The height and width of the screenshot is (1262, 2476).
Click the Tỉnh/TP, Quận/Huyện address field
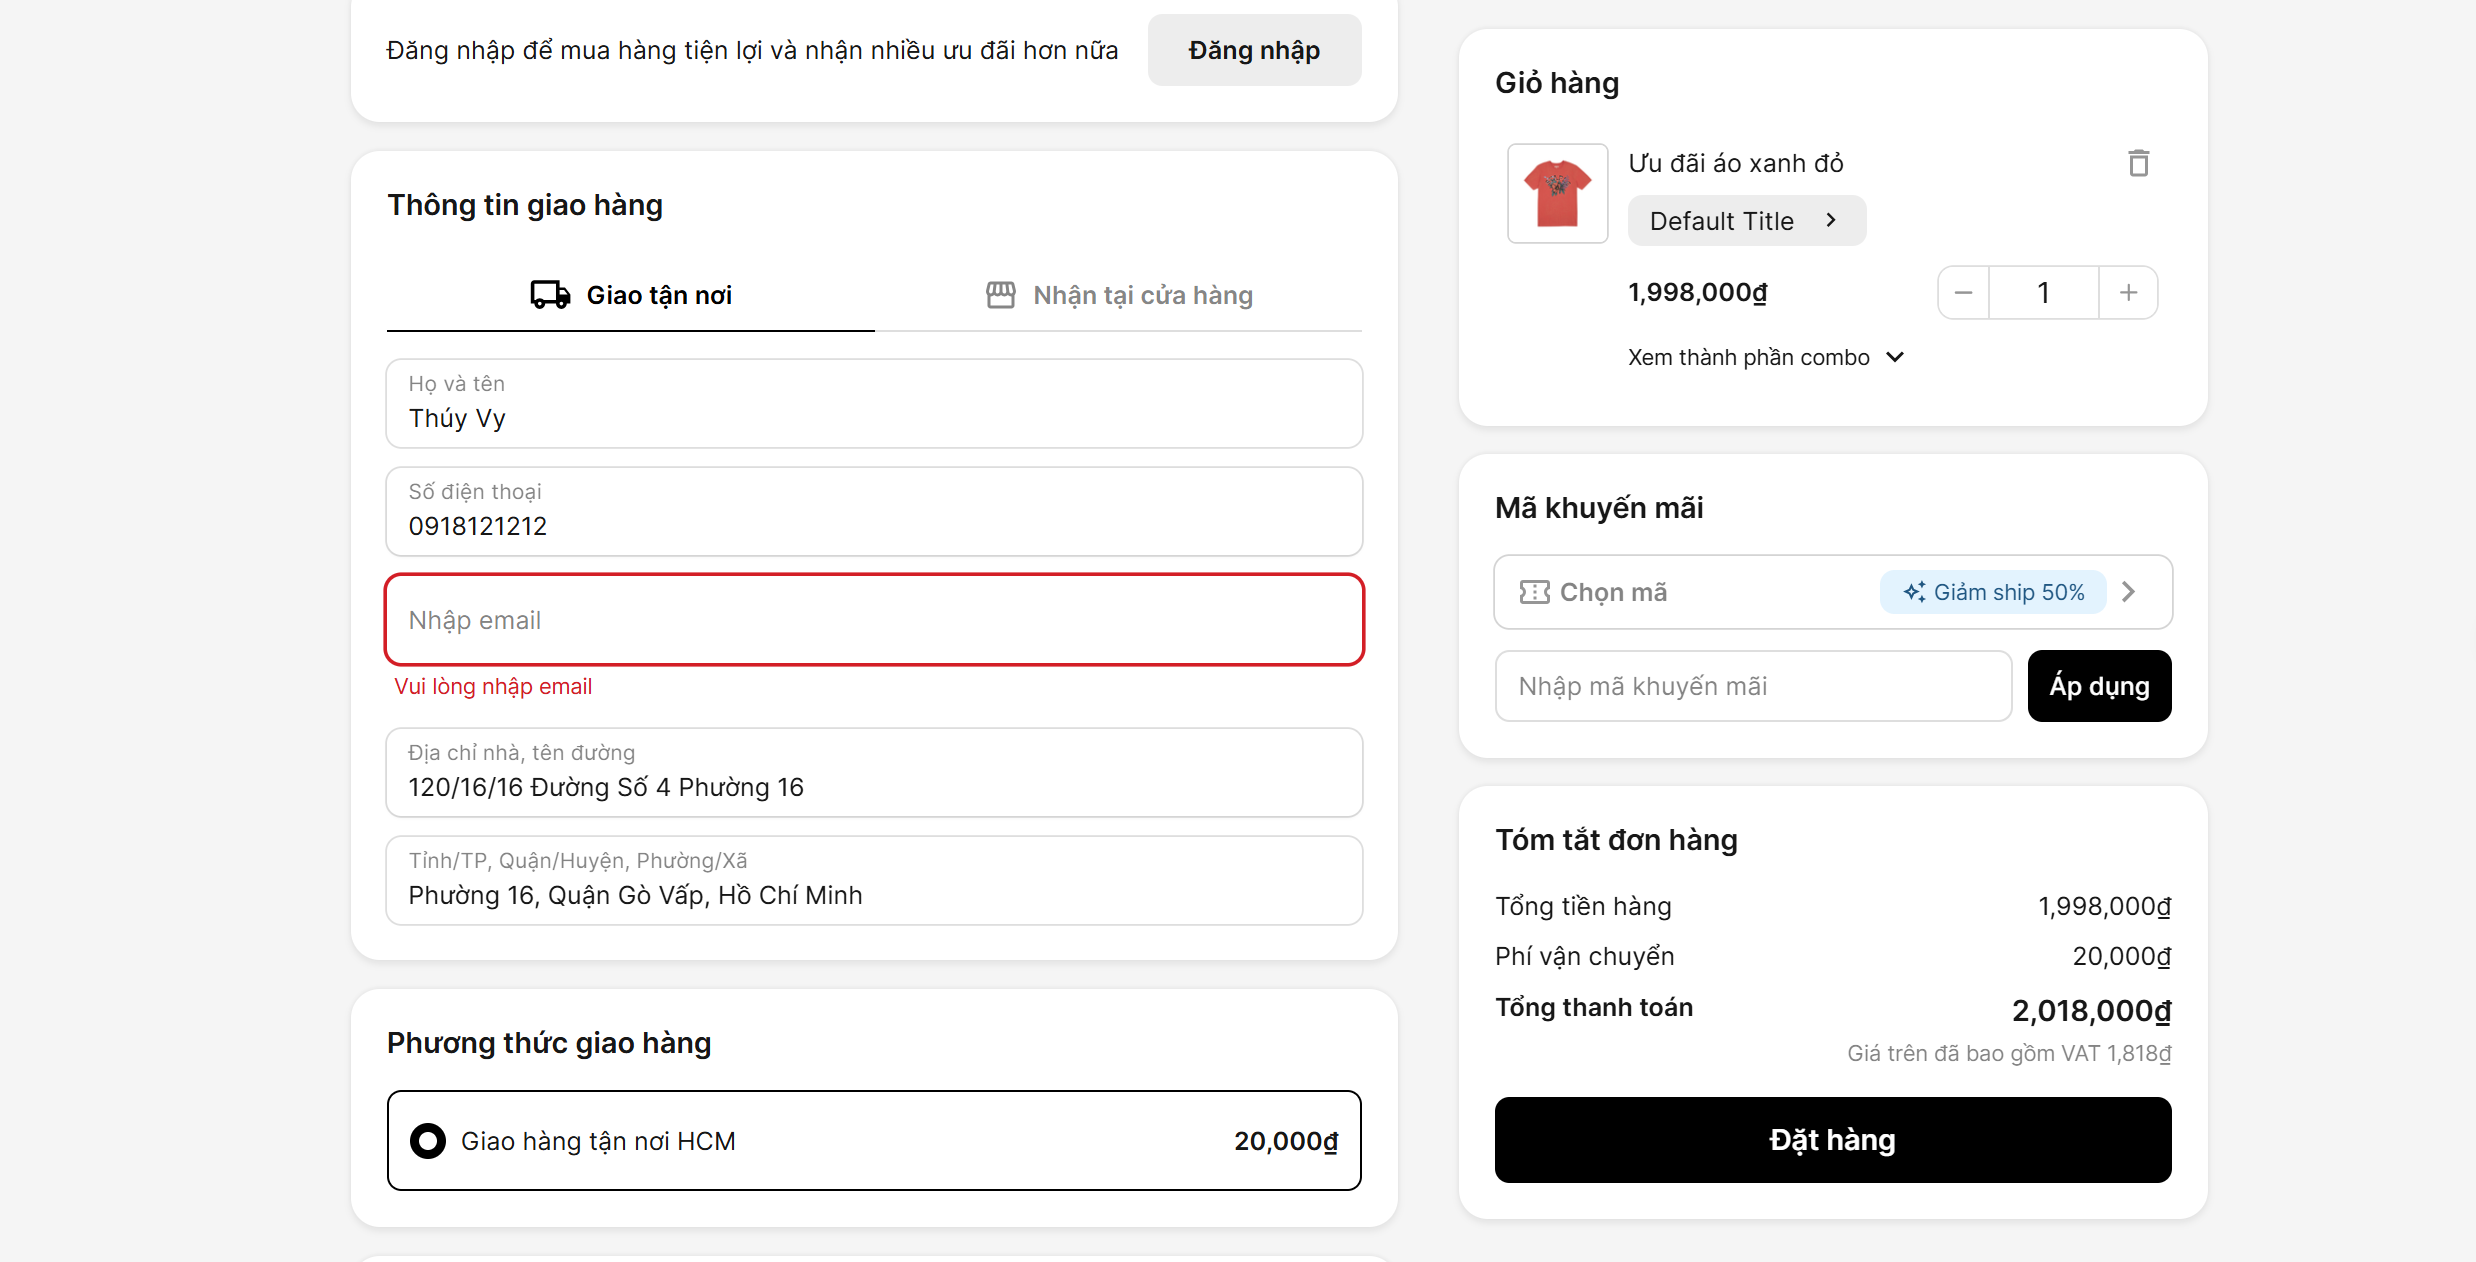coord(874,881)
